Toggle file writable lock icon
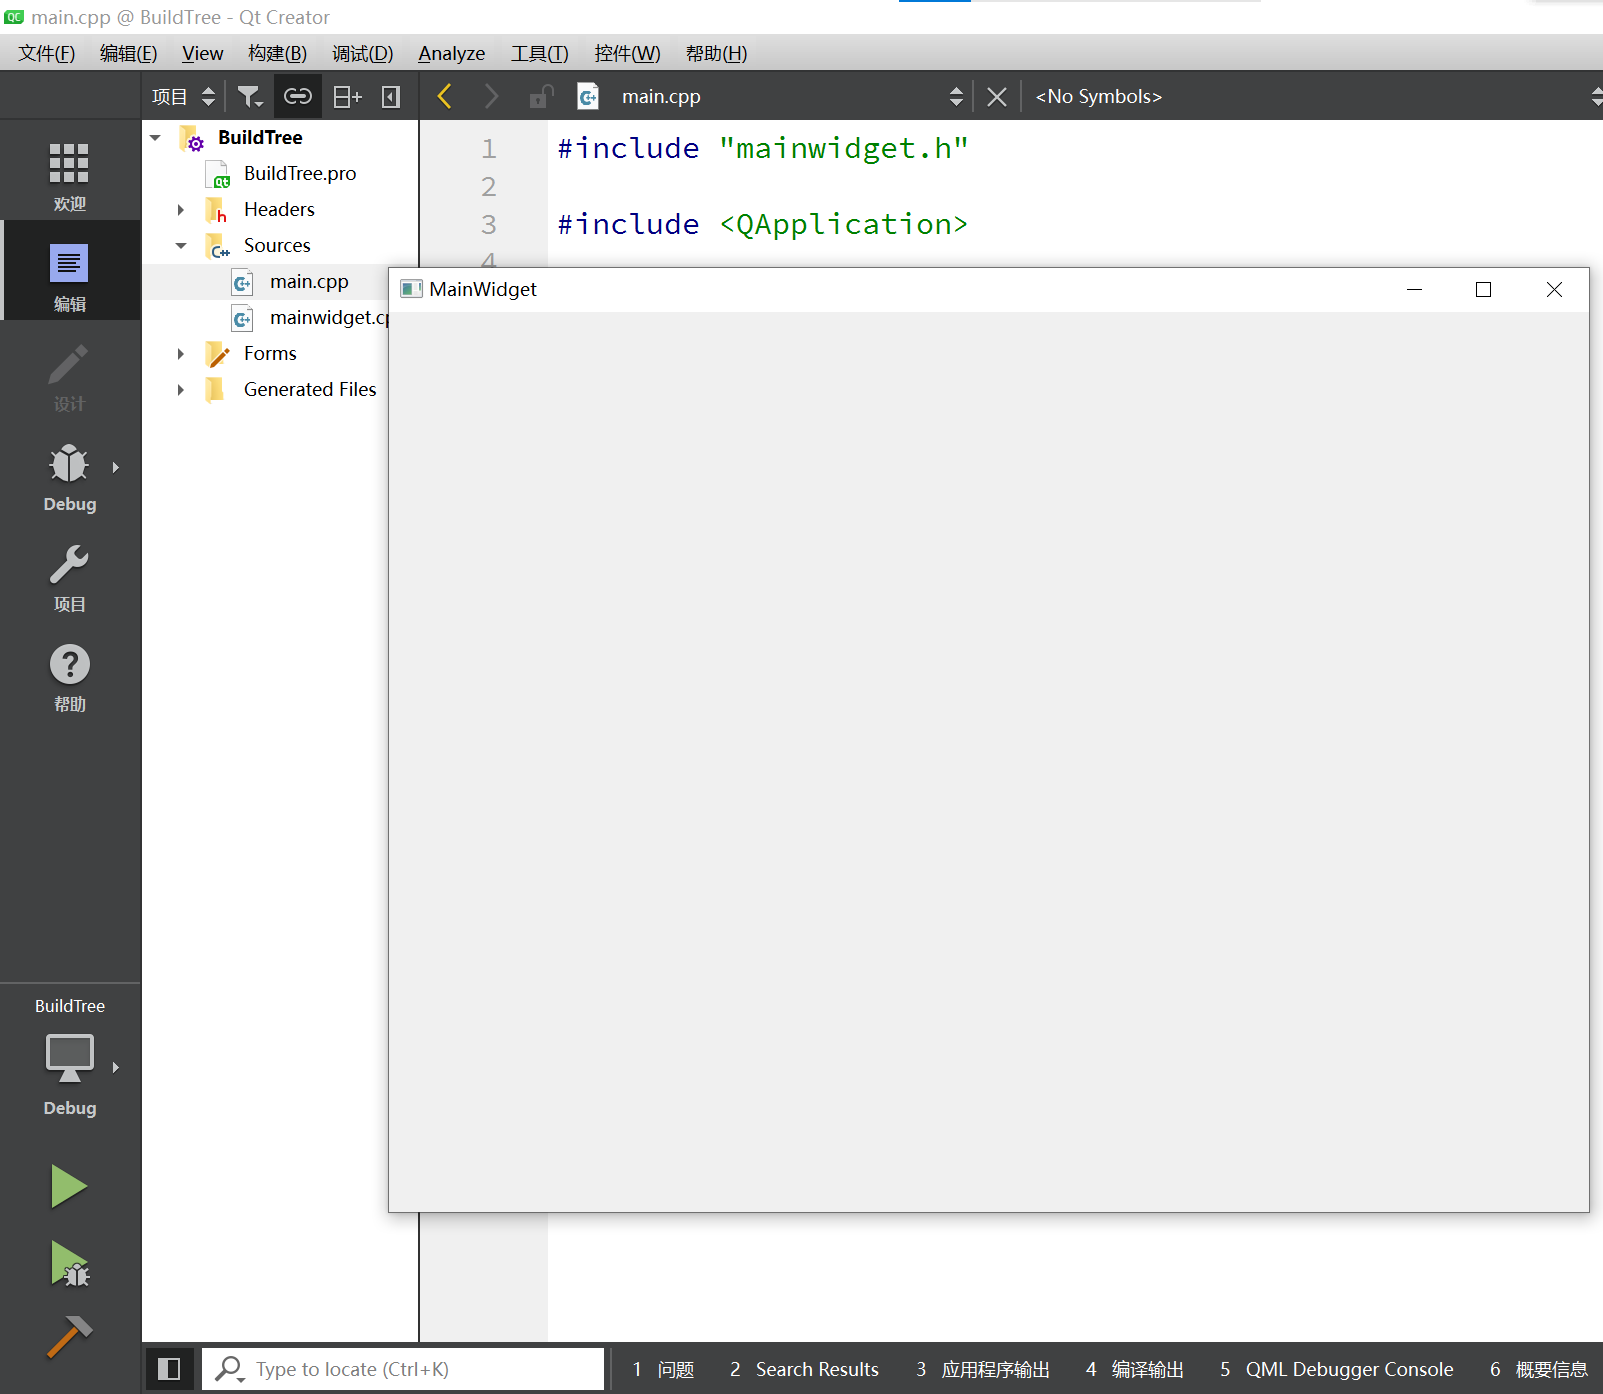This screenshot has width=1603, height=1394. (x=541, y=96)
